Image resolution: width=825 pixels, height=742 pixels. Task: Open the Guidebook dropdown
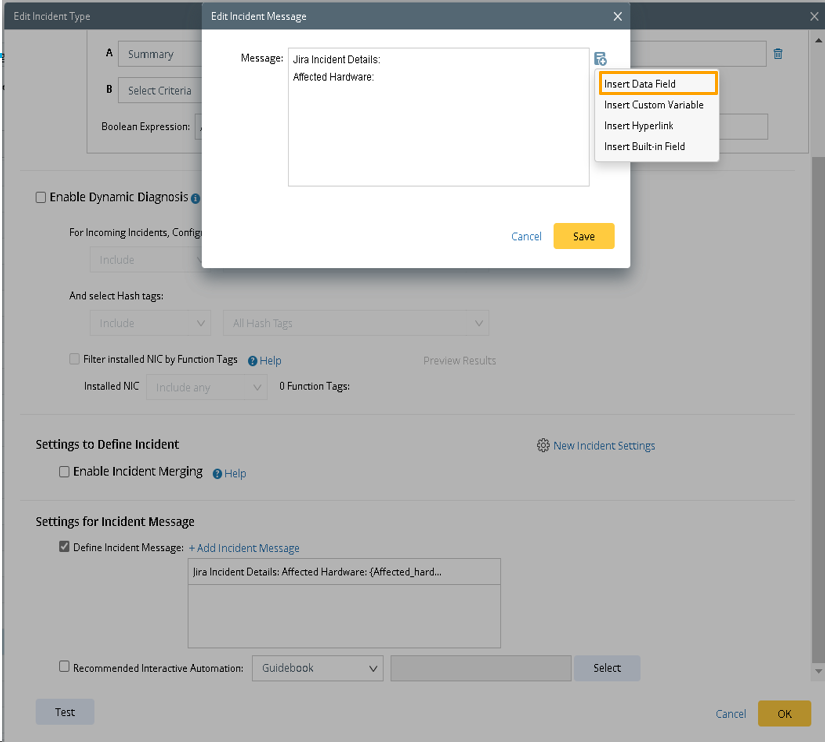point(317,668)
